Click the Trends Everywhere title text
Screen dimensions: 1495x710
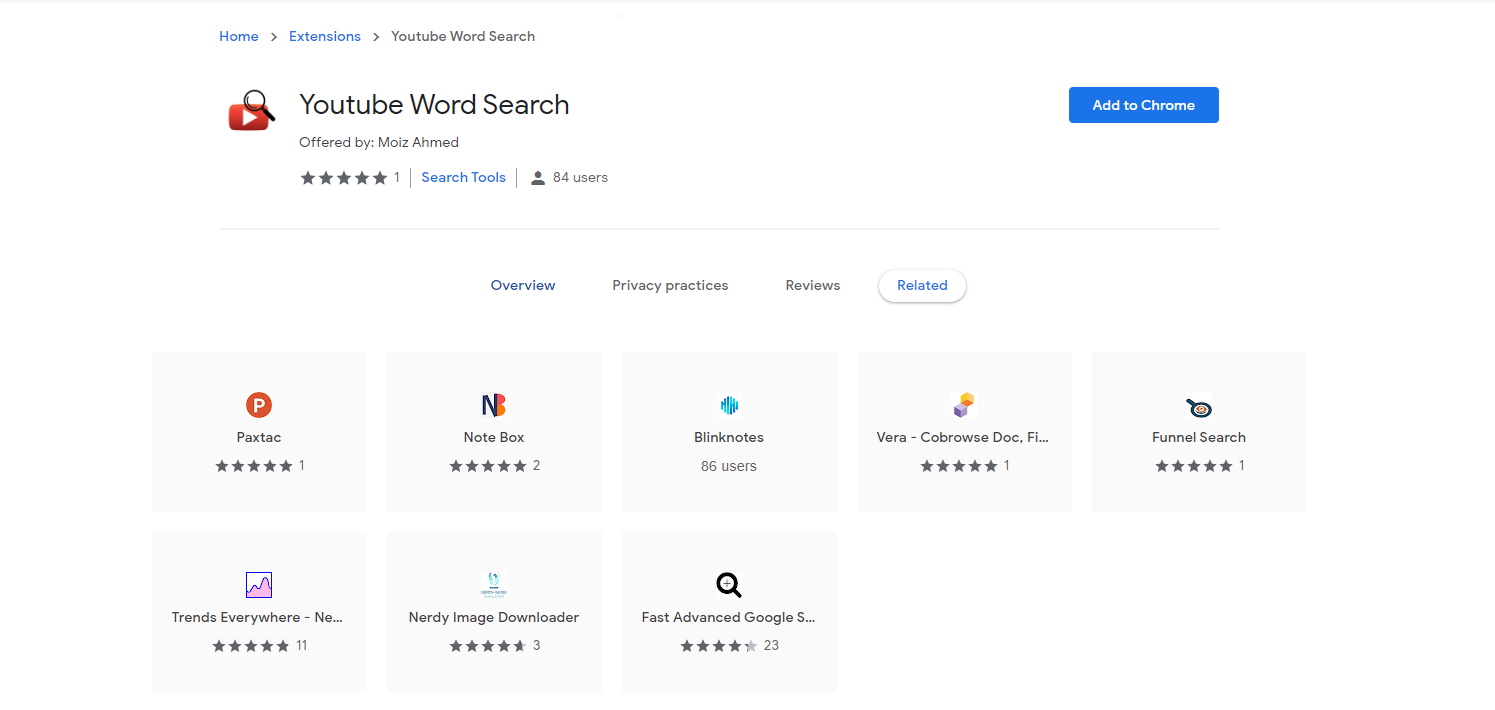click(x=258, y=617)
